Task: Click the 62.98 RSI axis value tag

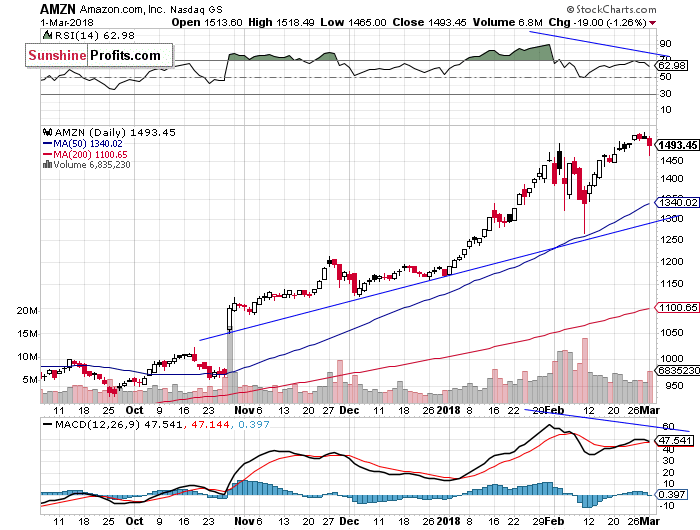Action: (x=672, y=66)
